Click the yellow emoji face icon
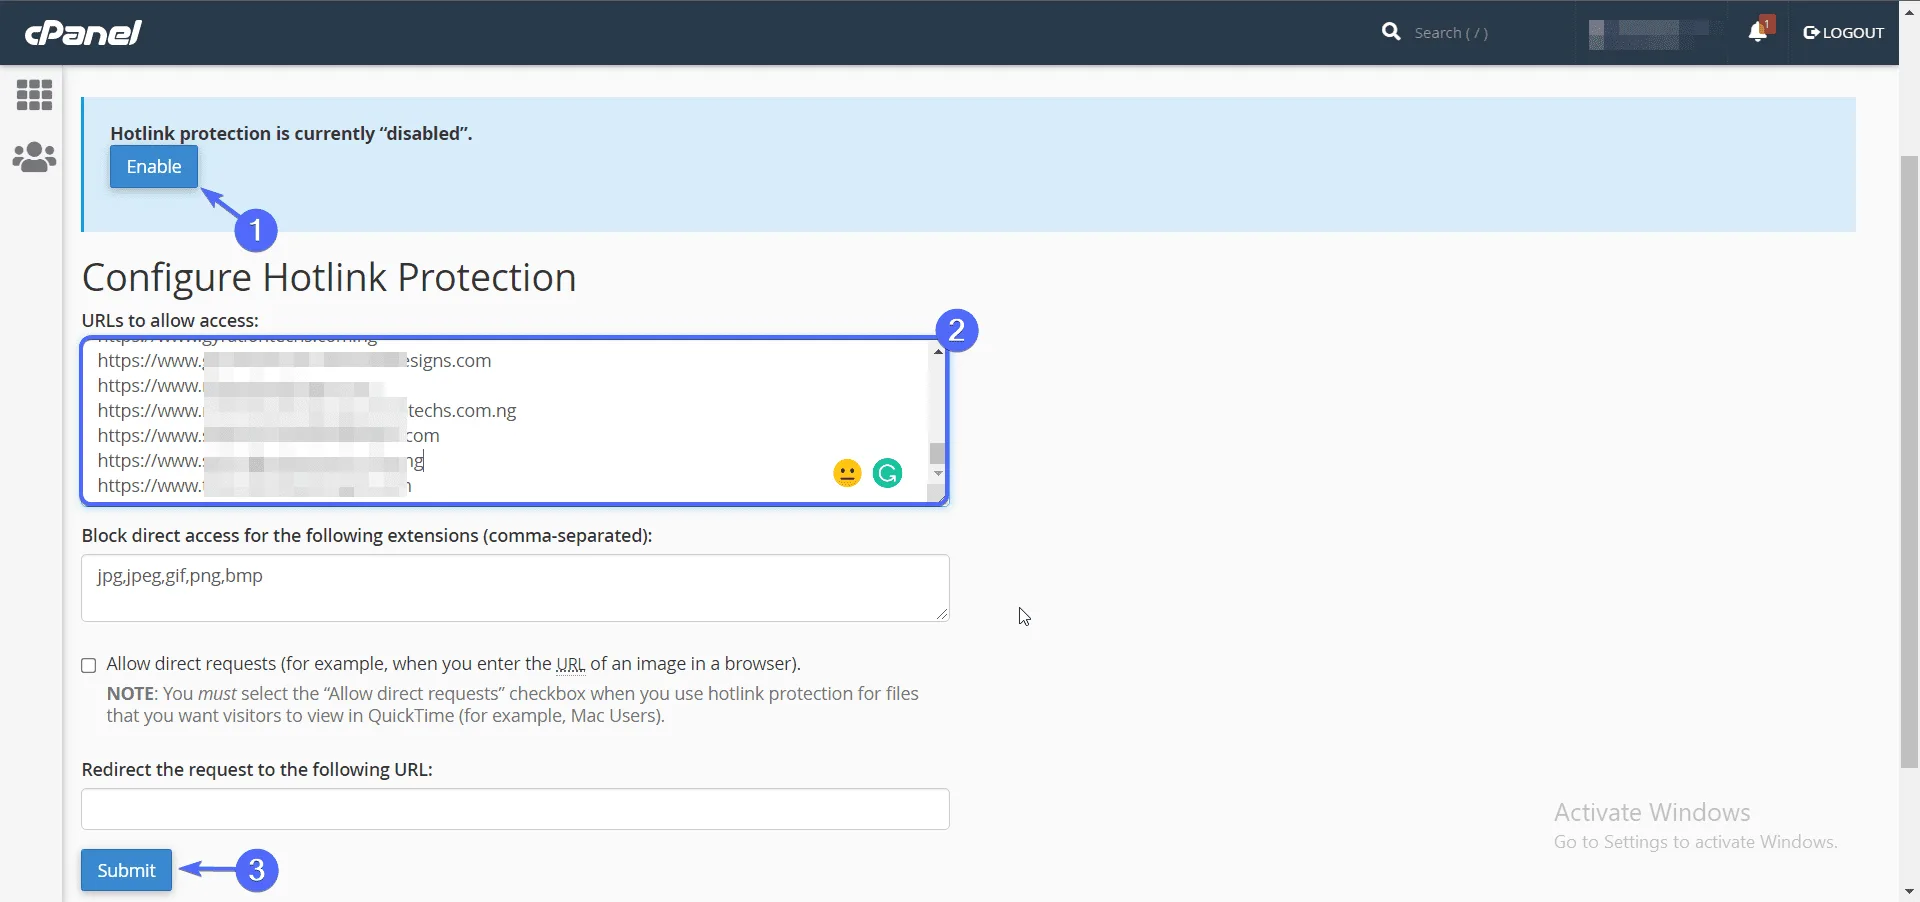 click(847, 473)
